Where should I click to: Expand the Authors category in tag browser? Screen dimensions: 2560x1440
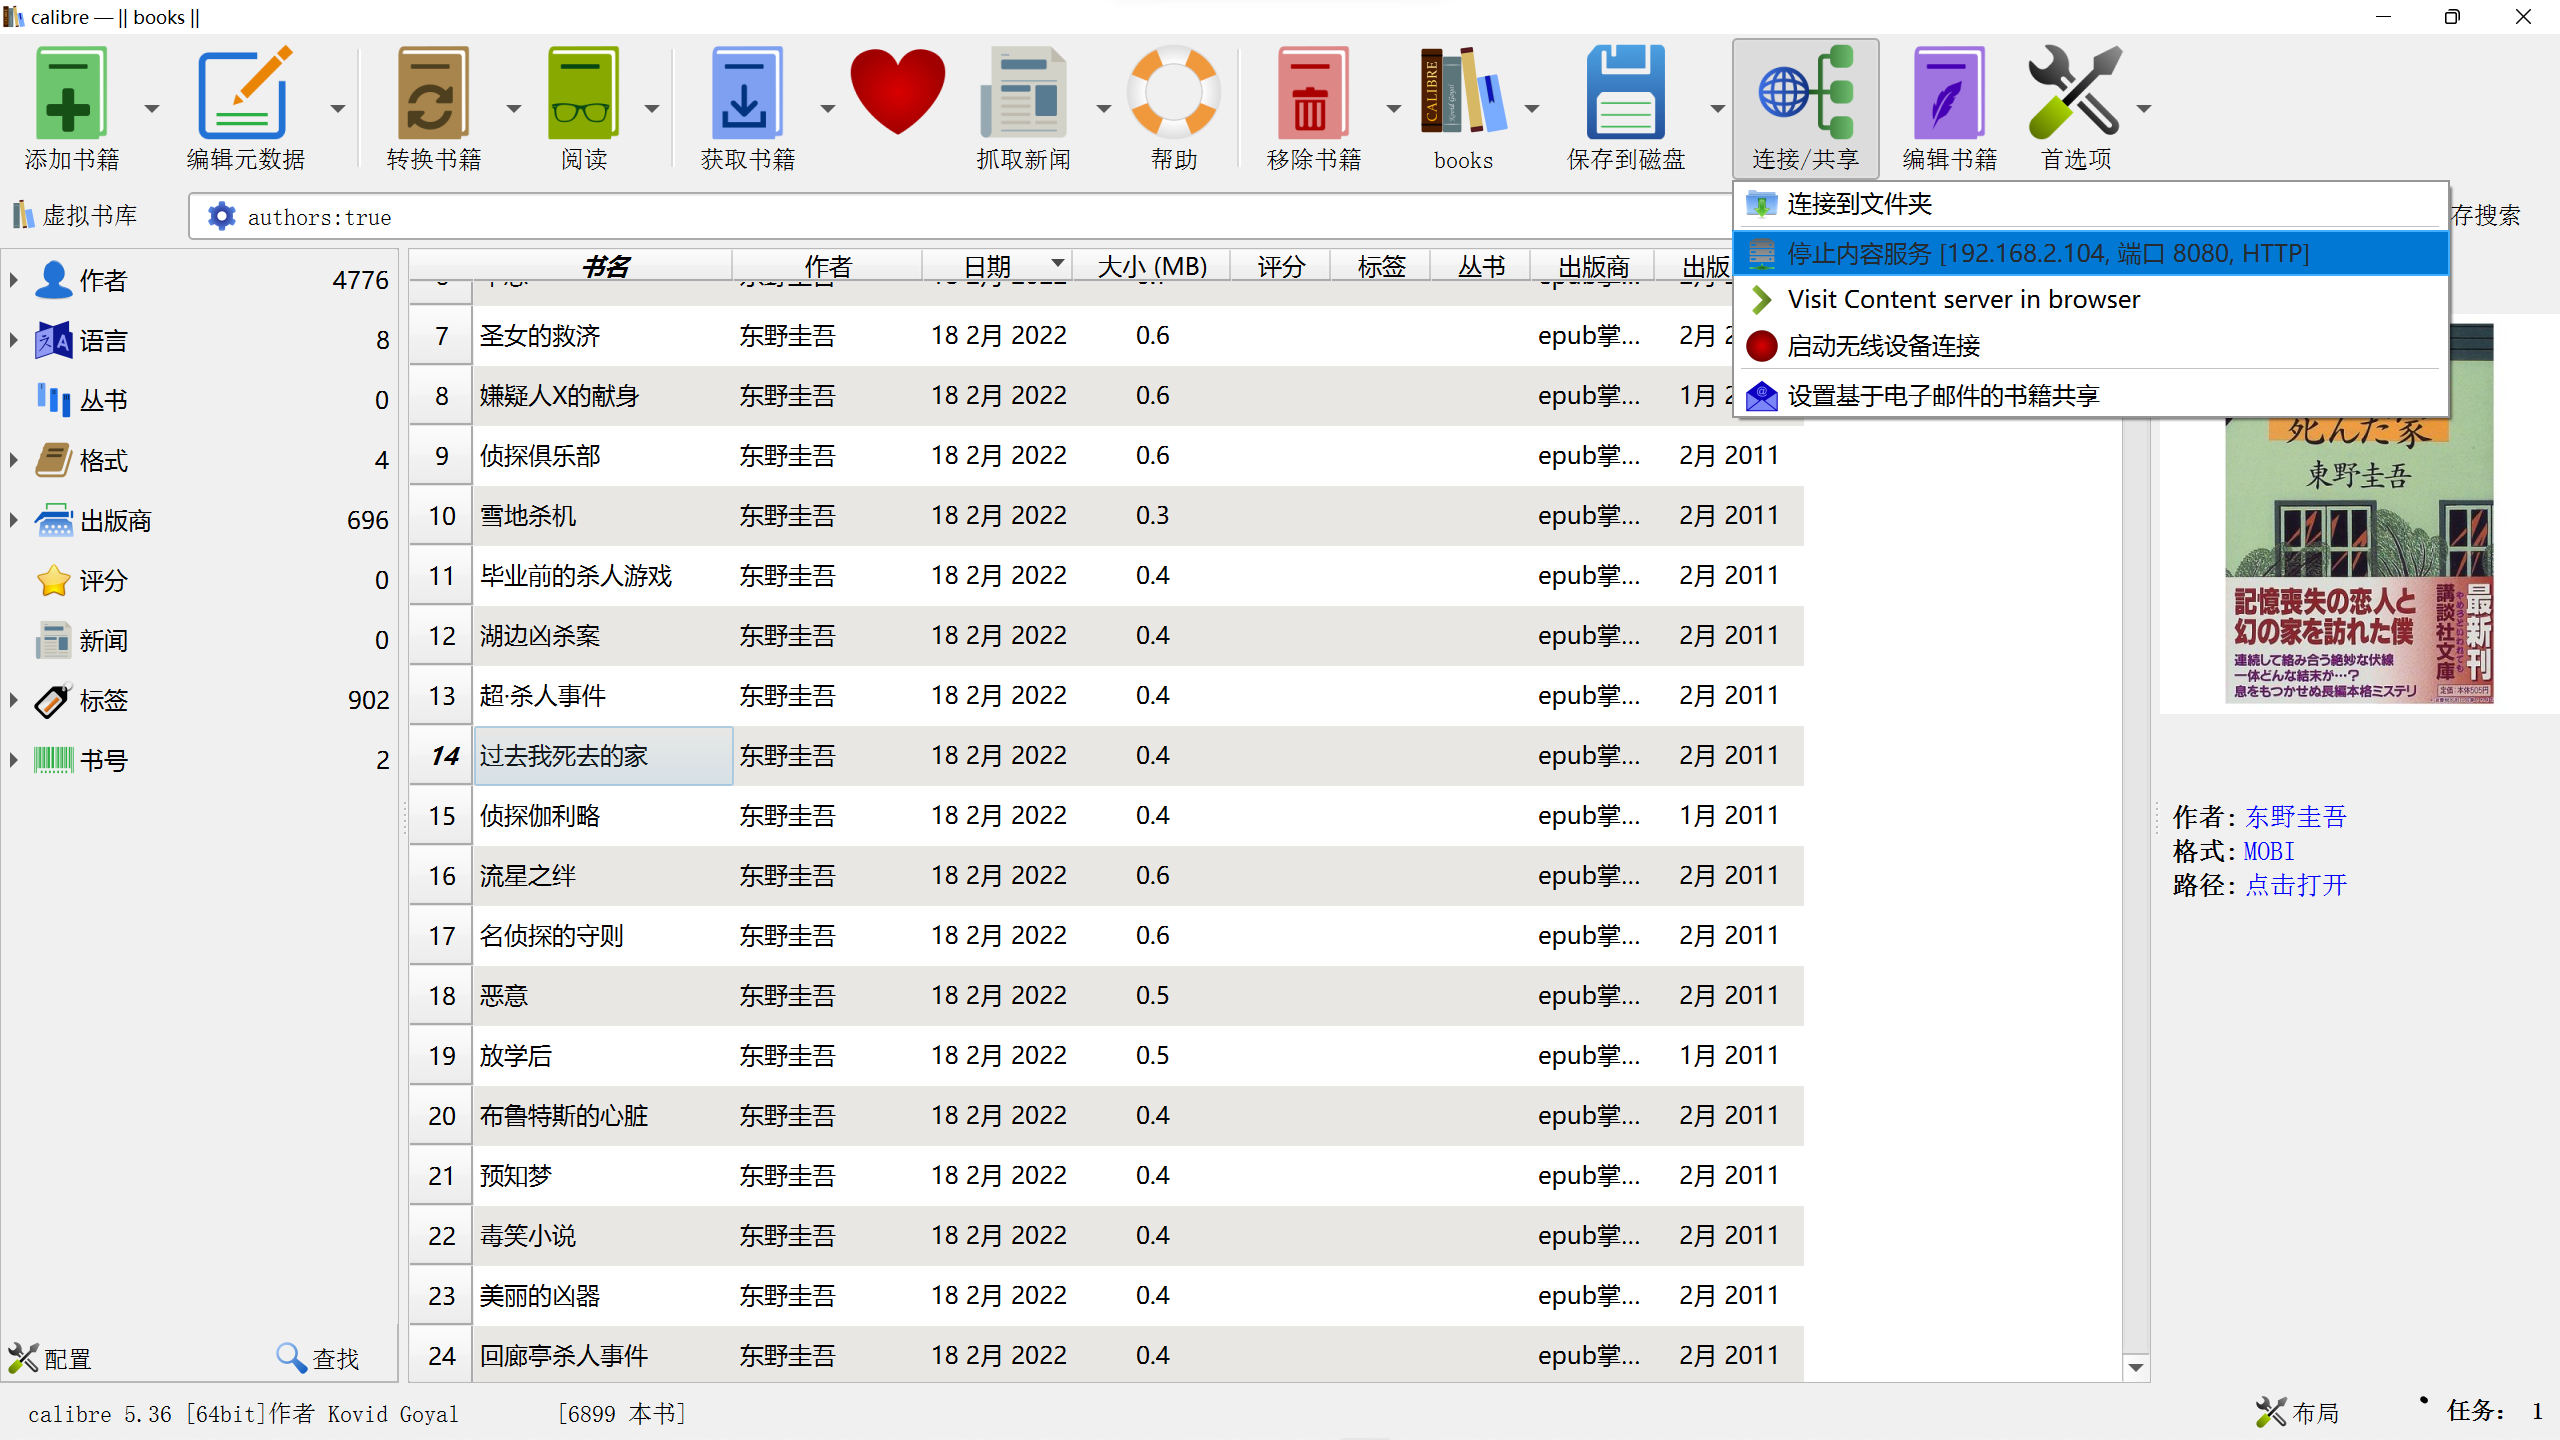coord(14,280)
